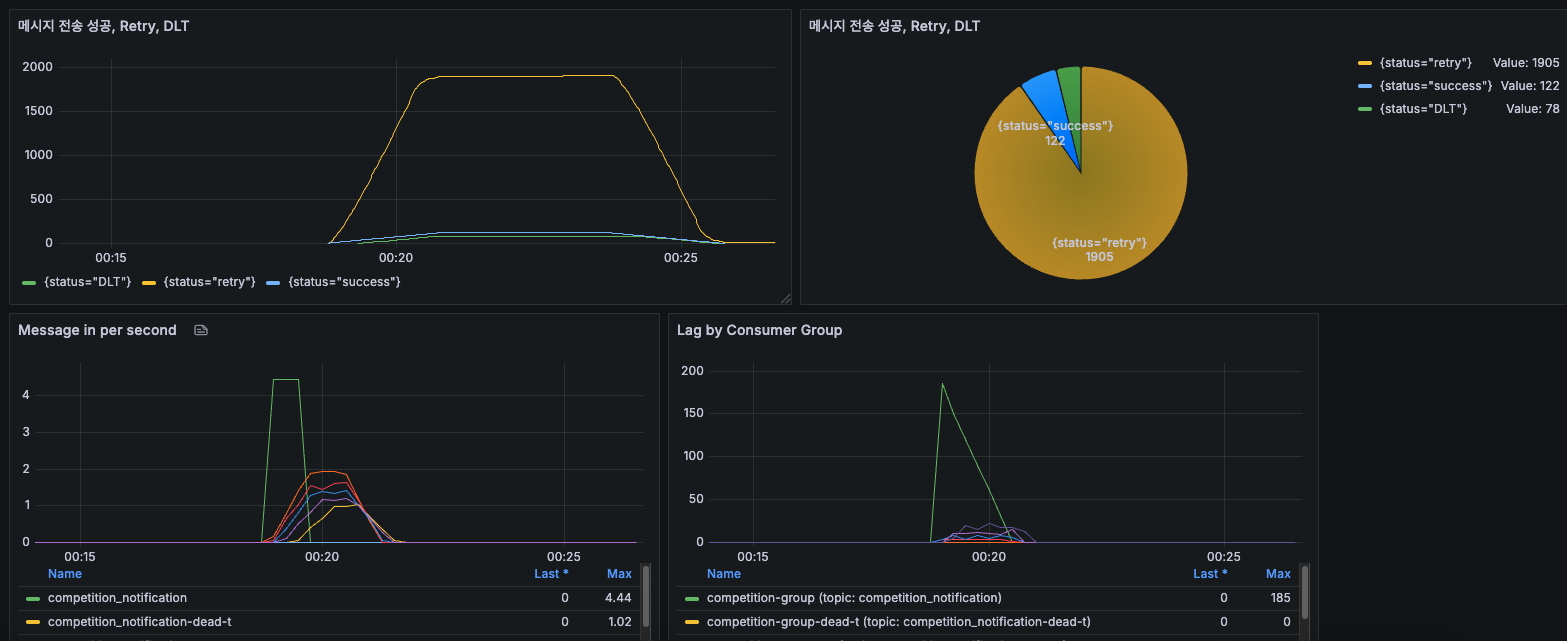Sort Lag by Consumer Group legend by Last *
Viewport: 1567px width, 641px height.
tap(1210, 574)
